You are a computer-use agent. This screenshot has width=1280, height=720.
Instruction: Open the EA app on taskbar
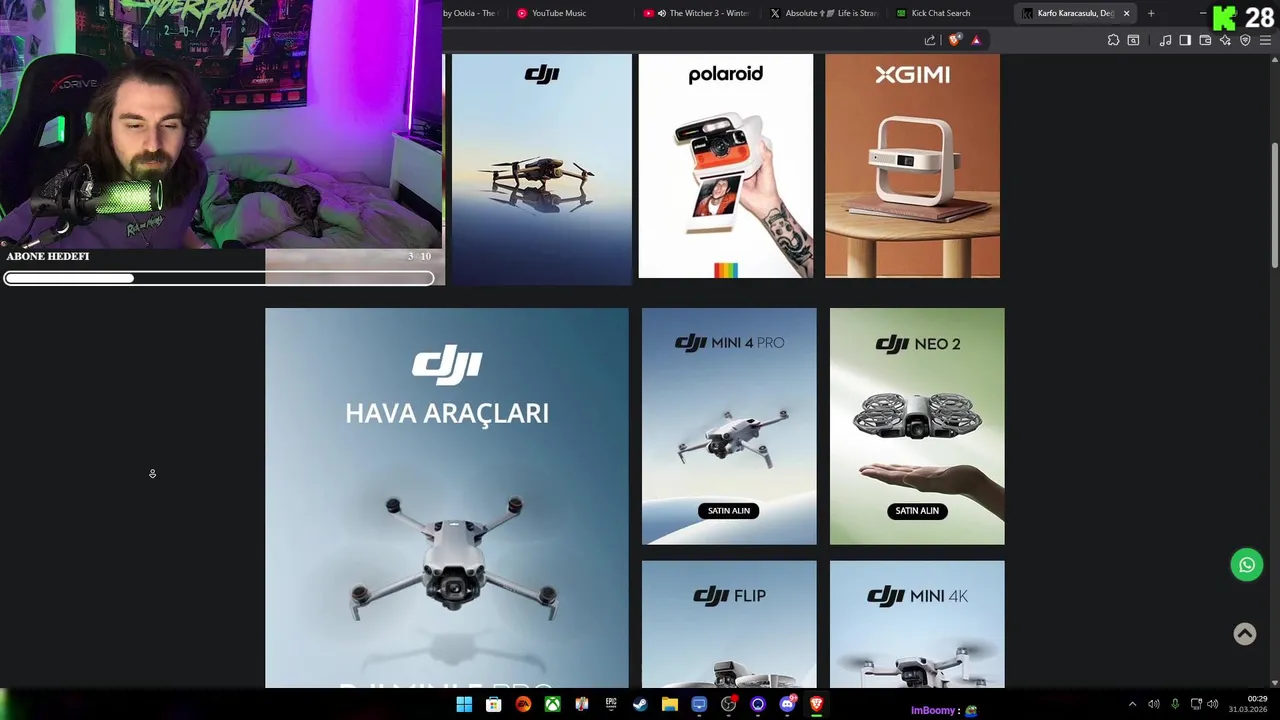[523, 705]
